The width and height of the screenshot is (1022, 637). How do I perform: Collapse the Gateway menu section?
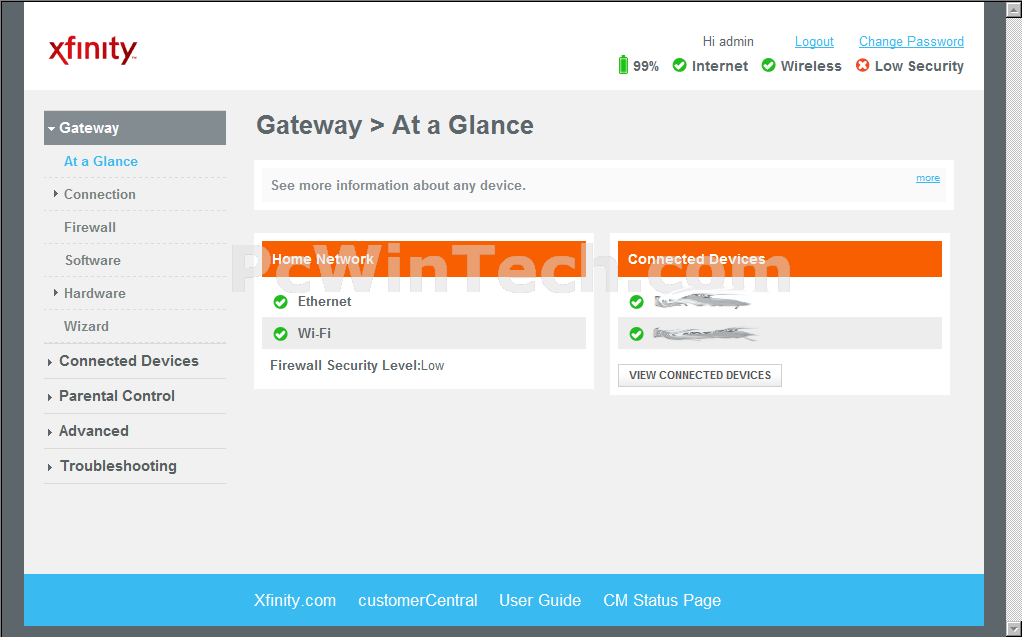(135, 128)
